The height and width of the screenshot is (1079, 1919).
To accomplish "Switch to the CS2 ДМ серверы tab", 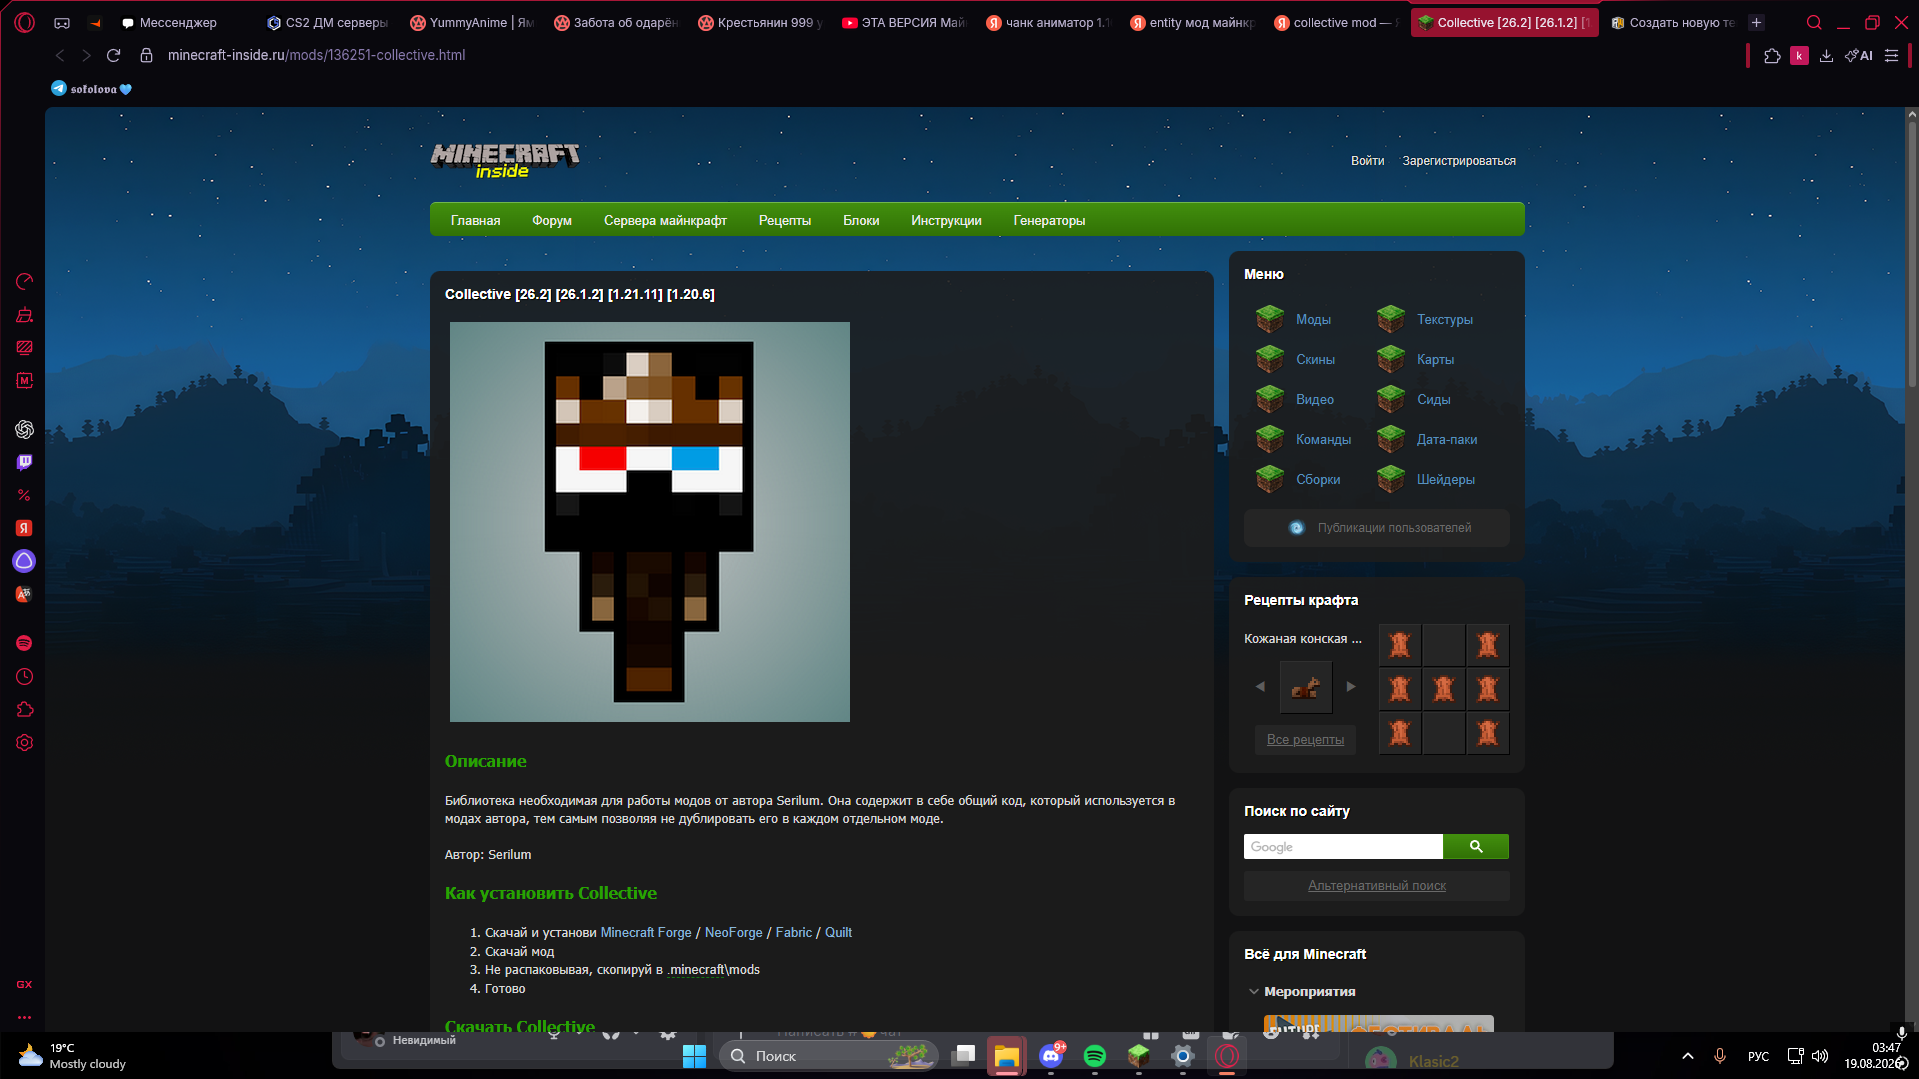I will point(327,22).
